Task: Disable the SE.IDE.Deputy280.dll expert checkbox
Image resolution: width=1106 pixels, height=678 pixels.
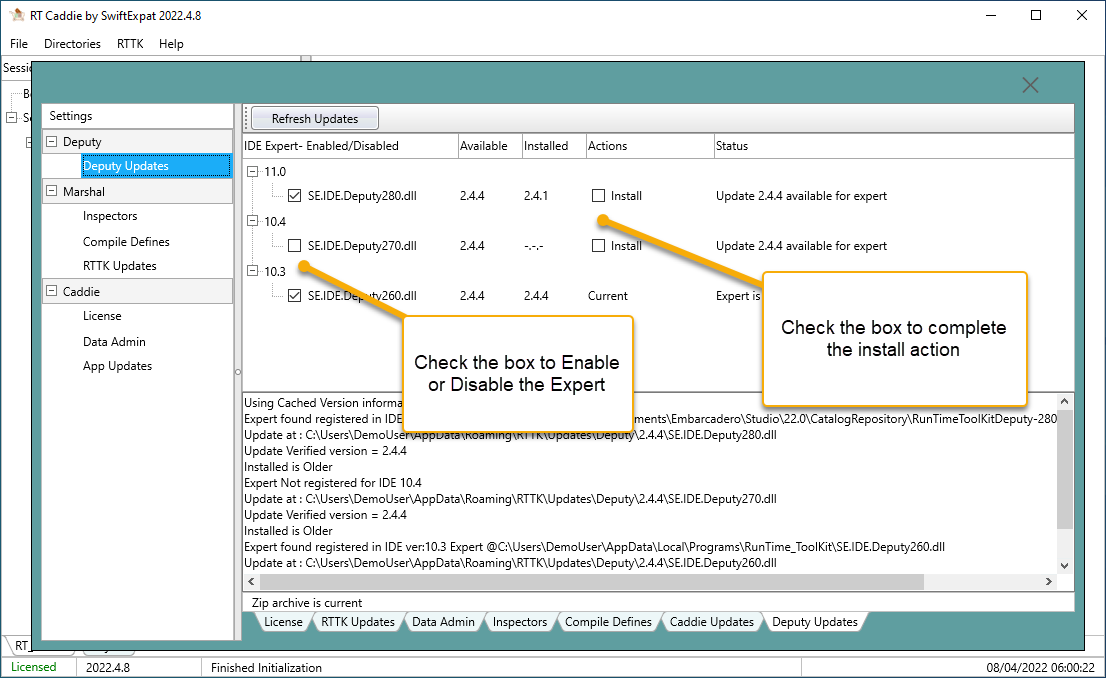Action: [x=294, y=196]
